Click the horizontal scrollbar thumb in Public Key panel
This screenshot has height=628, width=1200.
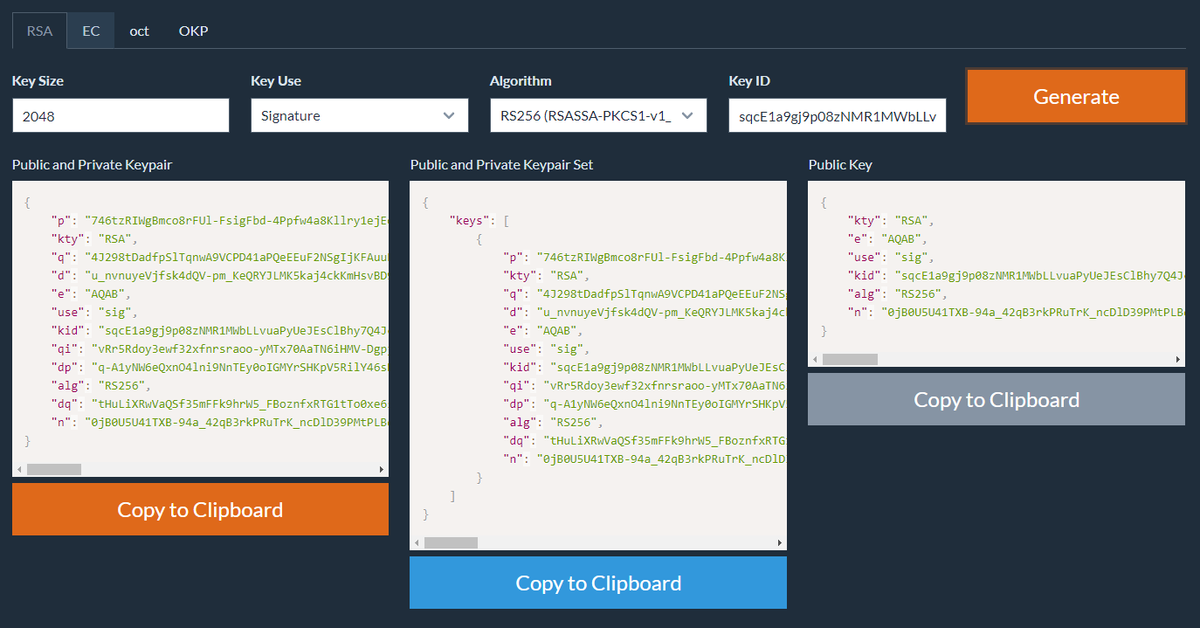[850, 359]
